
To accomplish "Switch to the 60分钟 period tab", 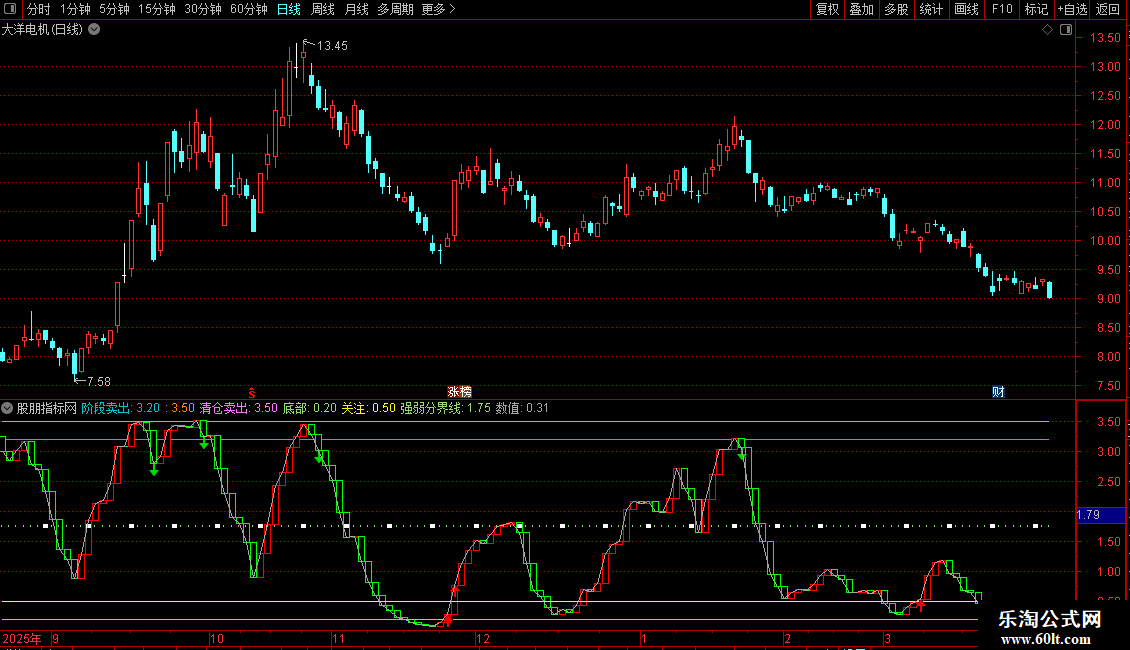I will click(x=248, y=9).
